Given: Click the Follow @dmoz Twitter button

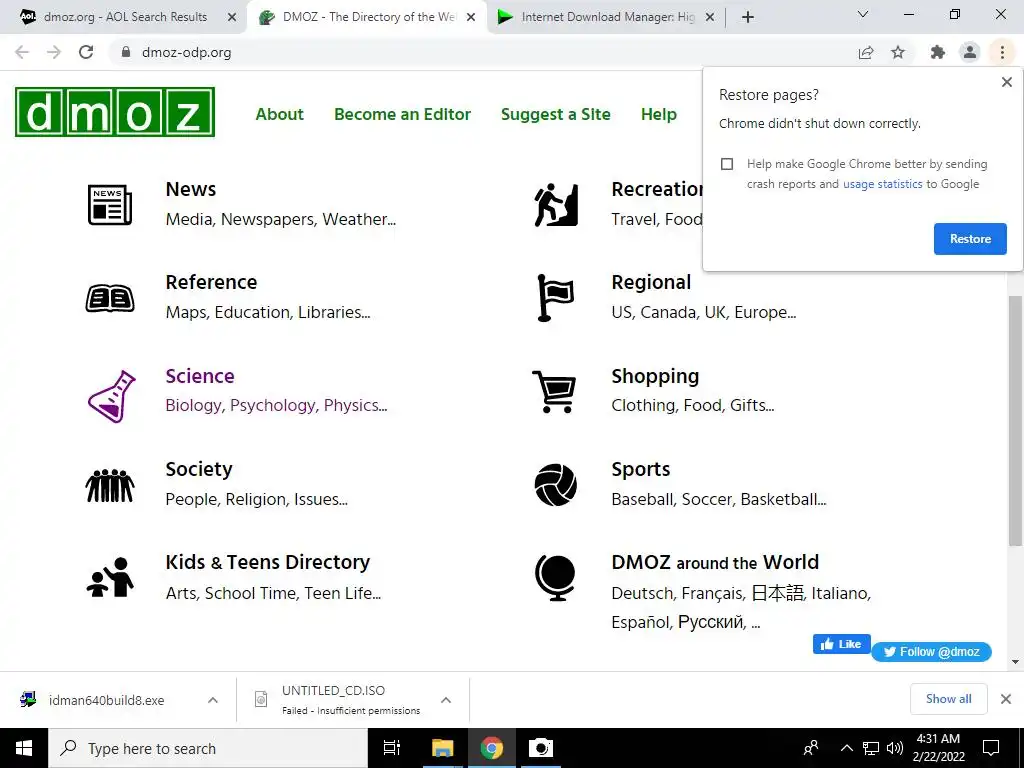Looking at the screenshot, I should point(931,652).
